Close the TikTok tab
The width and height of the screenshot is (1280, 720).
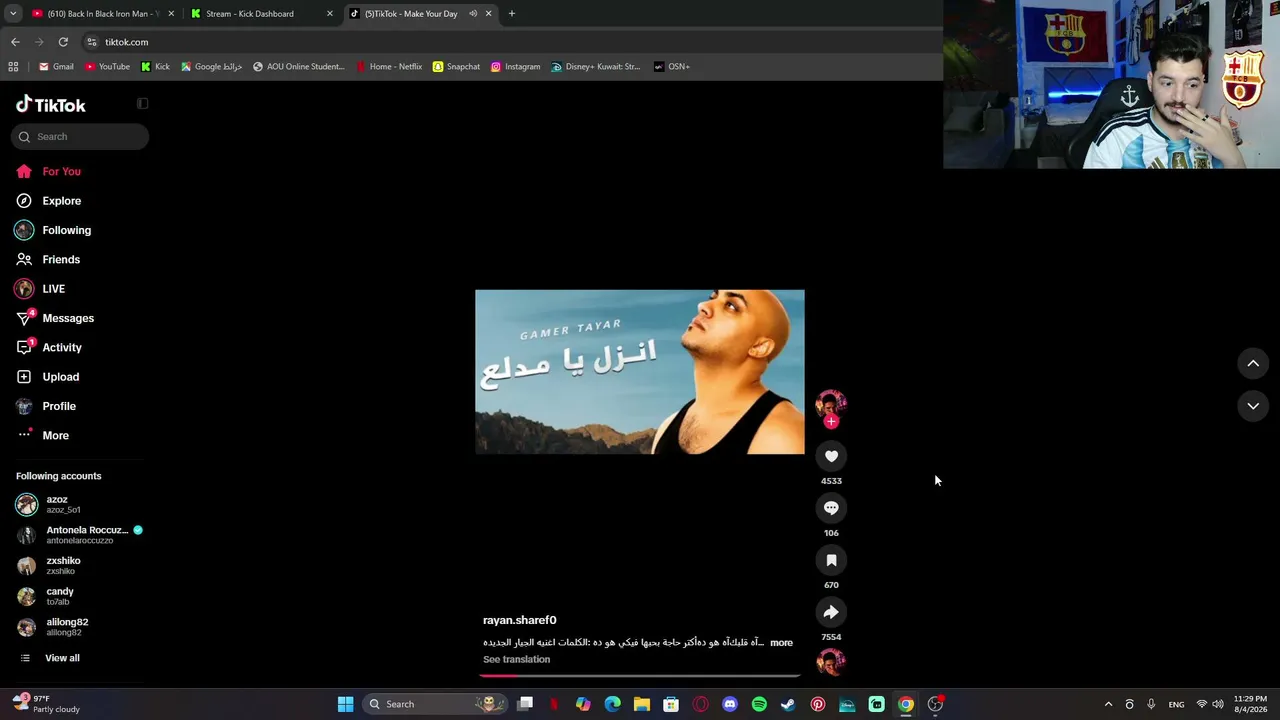pos(489,14)
